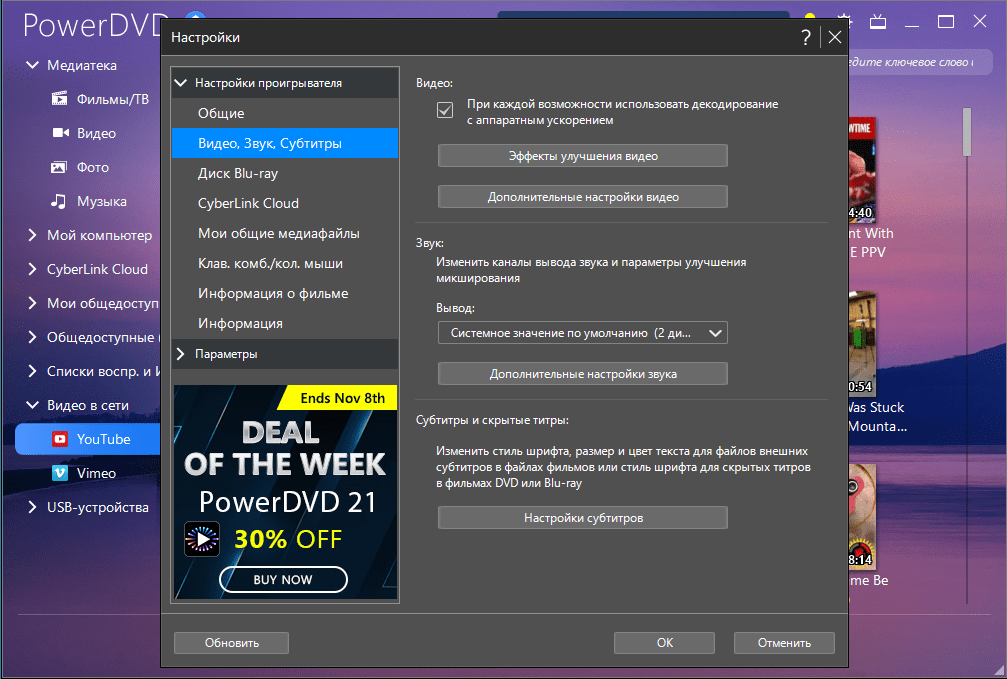Close the Настройки dialog
This screenshot has height=679, width=1007.
(x=835, y=37)
